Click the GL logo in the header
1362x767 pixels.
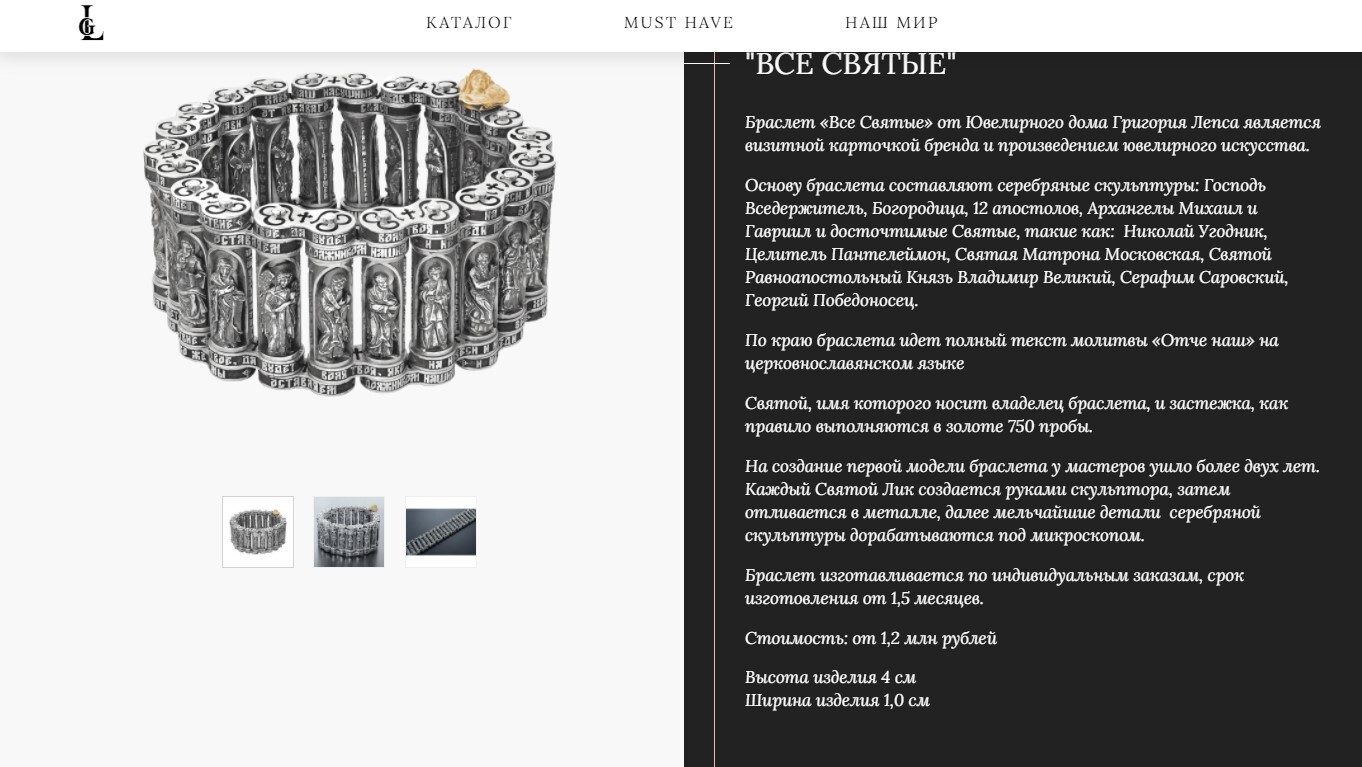coord(91,23)
